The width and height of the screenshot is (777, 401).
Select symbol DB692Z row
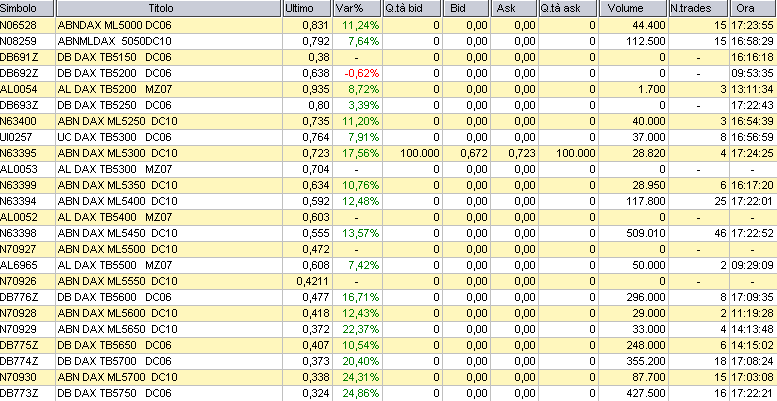[x=19, y=73]
